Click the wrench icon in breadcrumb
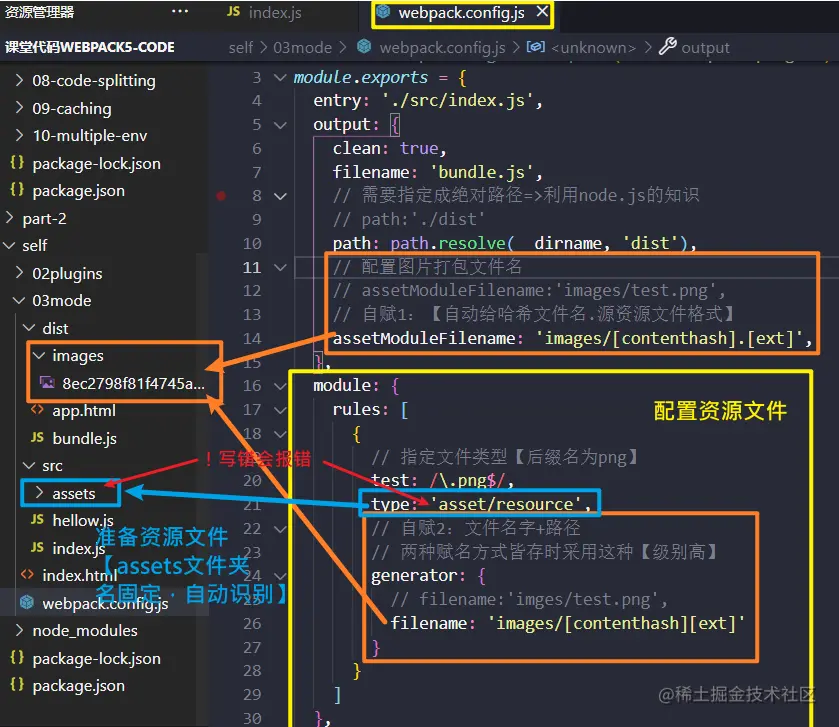 667,47
